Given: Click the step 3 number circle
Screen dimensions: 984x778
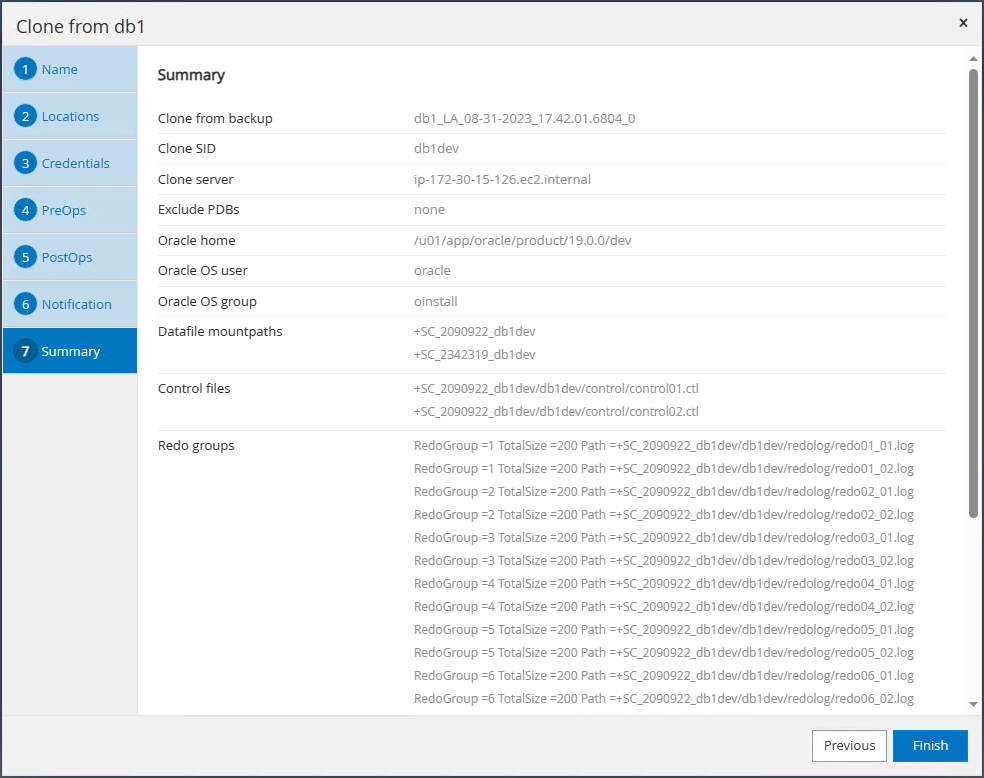Looking at the screenshot, I should coord(26,164).
